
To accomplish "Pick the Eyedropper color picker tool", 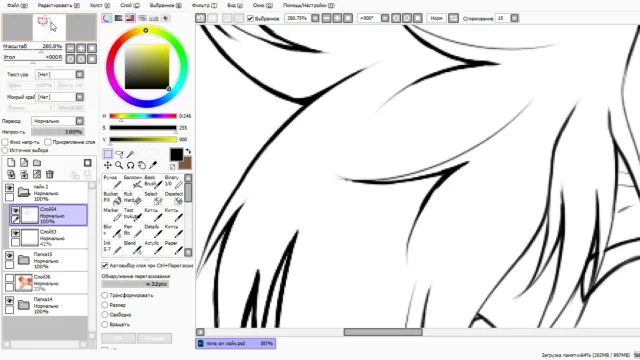I will pyautogui.click(x=153, y=165).
